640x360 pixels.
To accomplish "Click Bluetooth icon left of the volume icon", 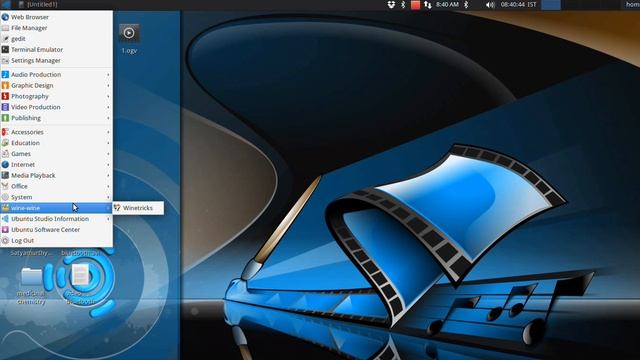I will 466,4.
